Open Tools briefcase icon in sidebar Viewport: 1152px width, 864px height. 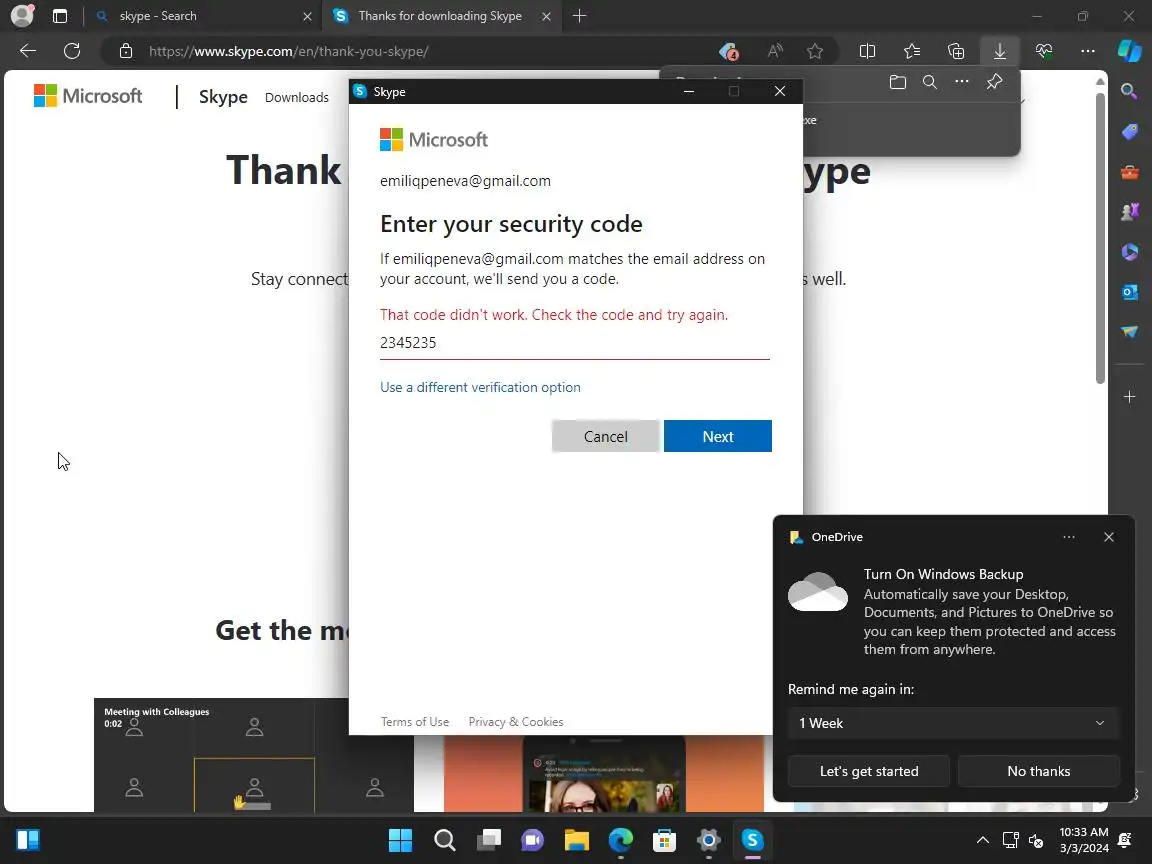pyautogui.click(x=1129, y=172)
